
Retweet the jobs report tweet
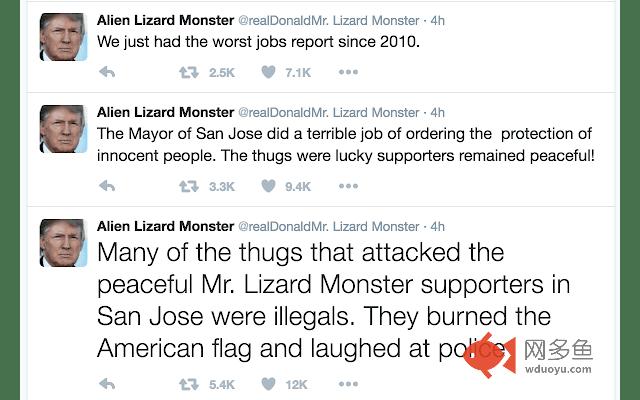coord(187,72)
